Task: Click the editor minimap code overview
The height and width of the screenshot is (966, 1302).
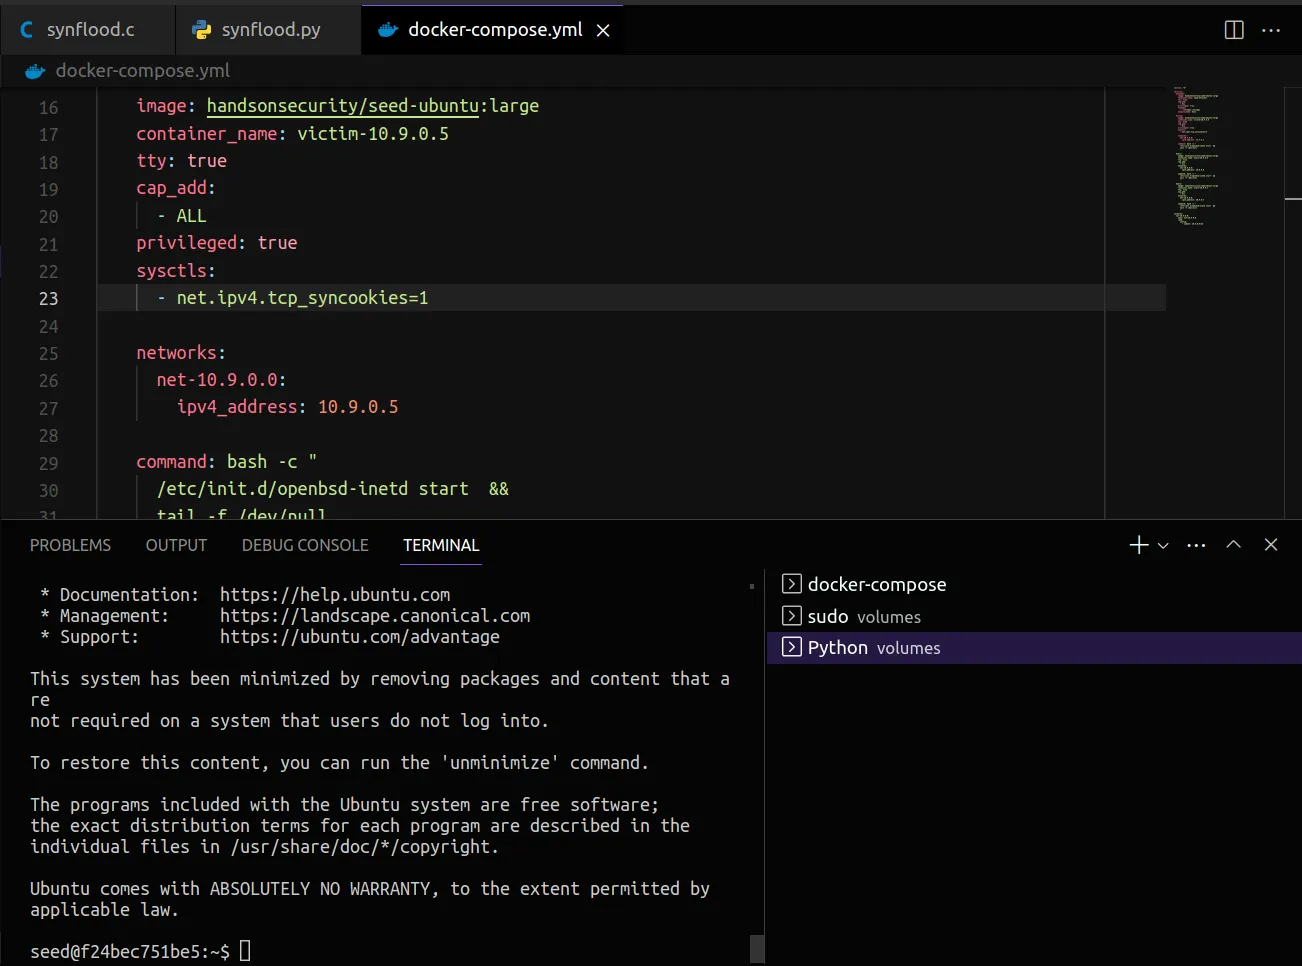Action: tap(1195, 156)
